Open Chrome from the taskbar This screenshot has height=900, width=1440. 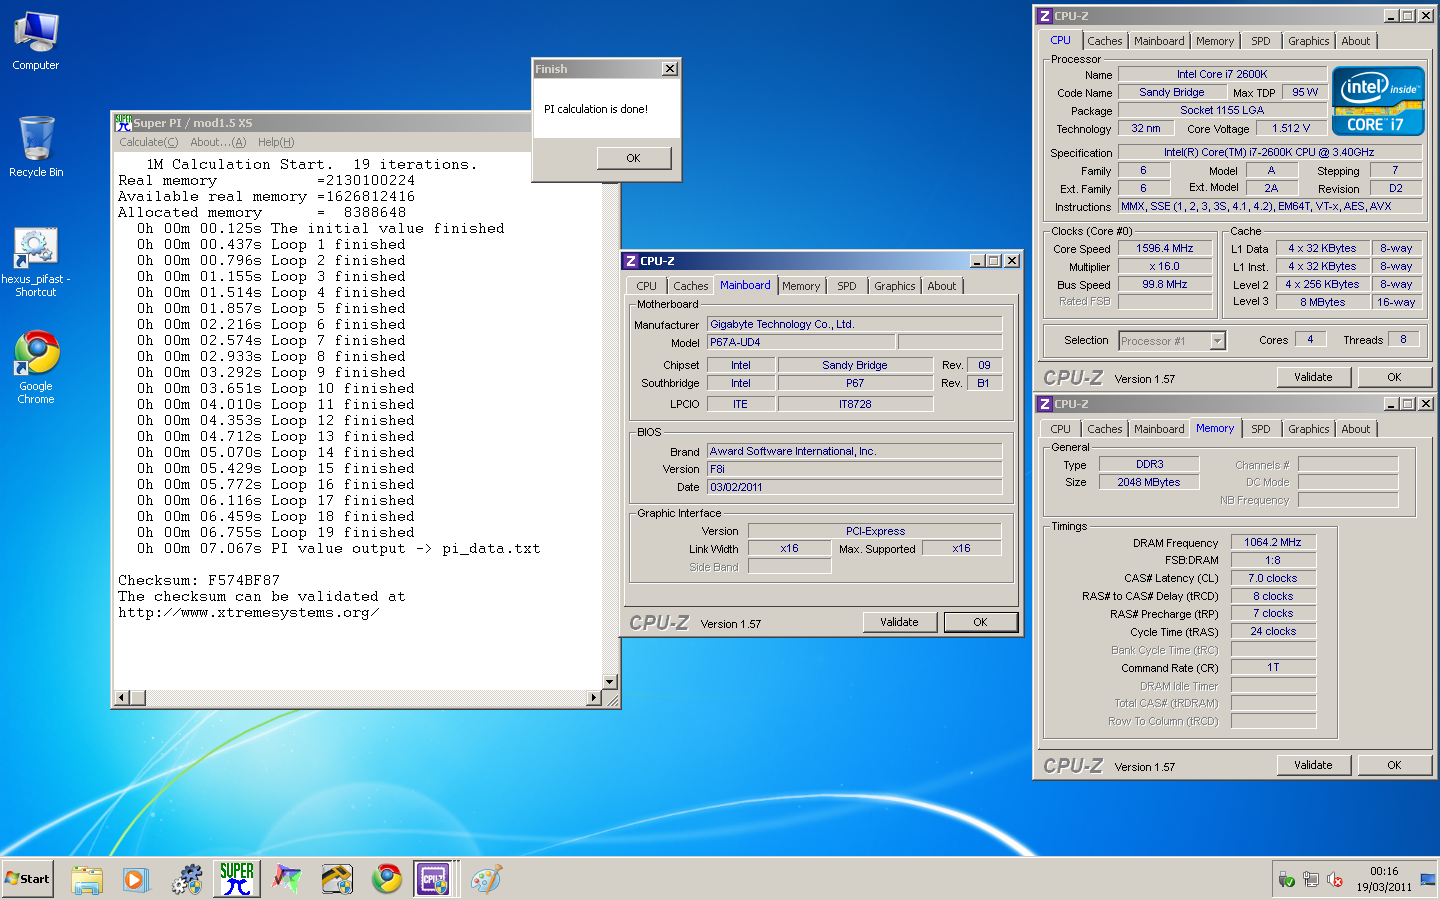387,879
